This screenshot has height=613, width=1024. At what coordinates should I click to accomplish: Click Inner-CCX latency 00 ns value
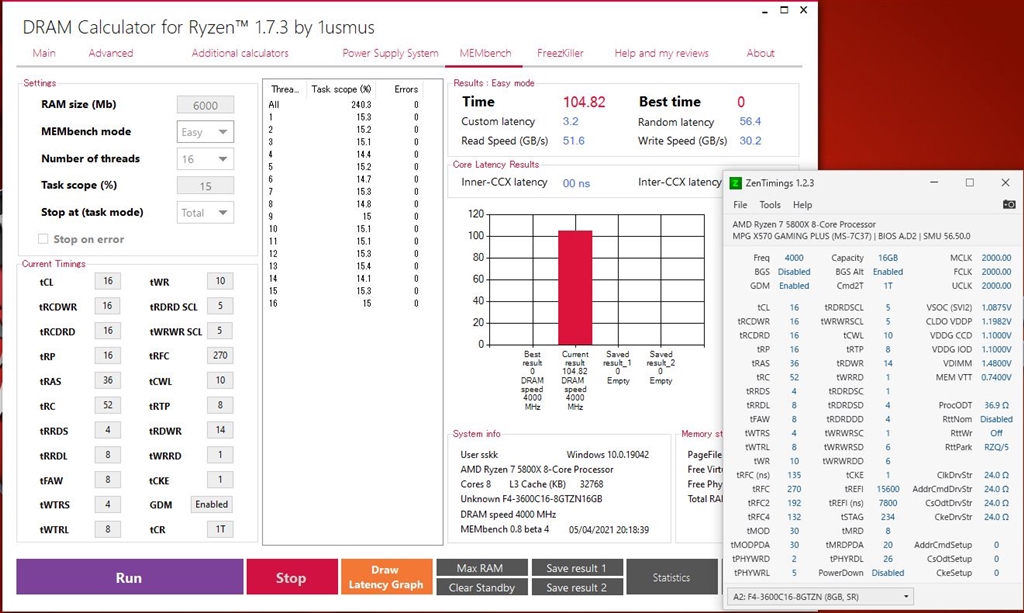click(576, 183)
